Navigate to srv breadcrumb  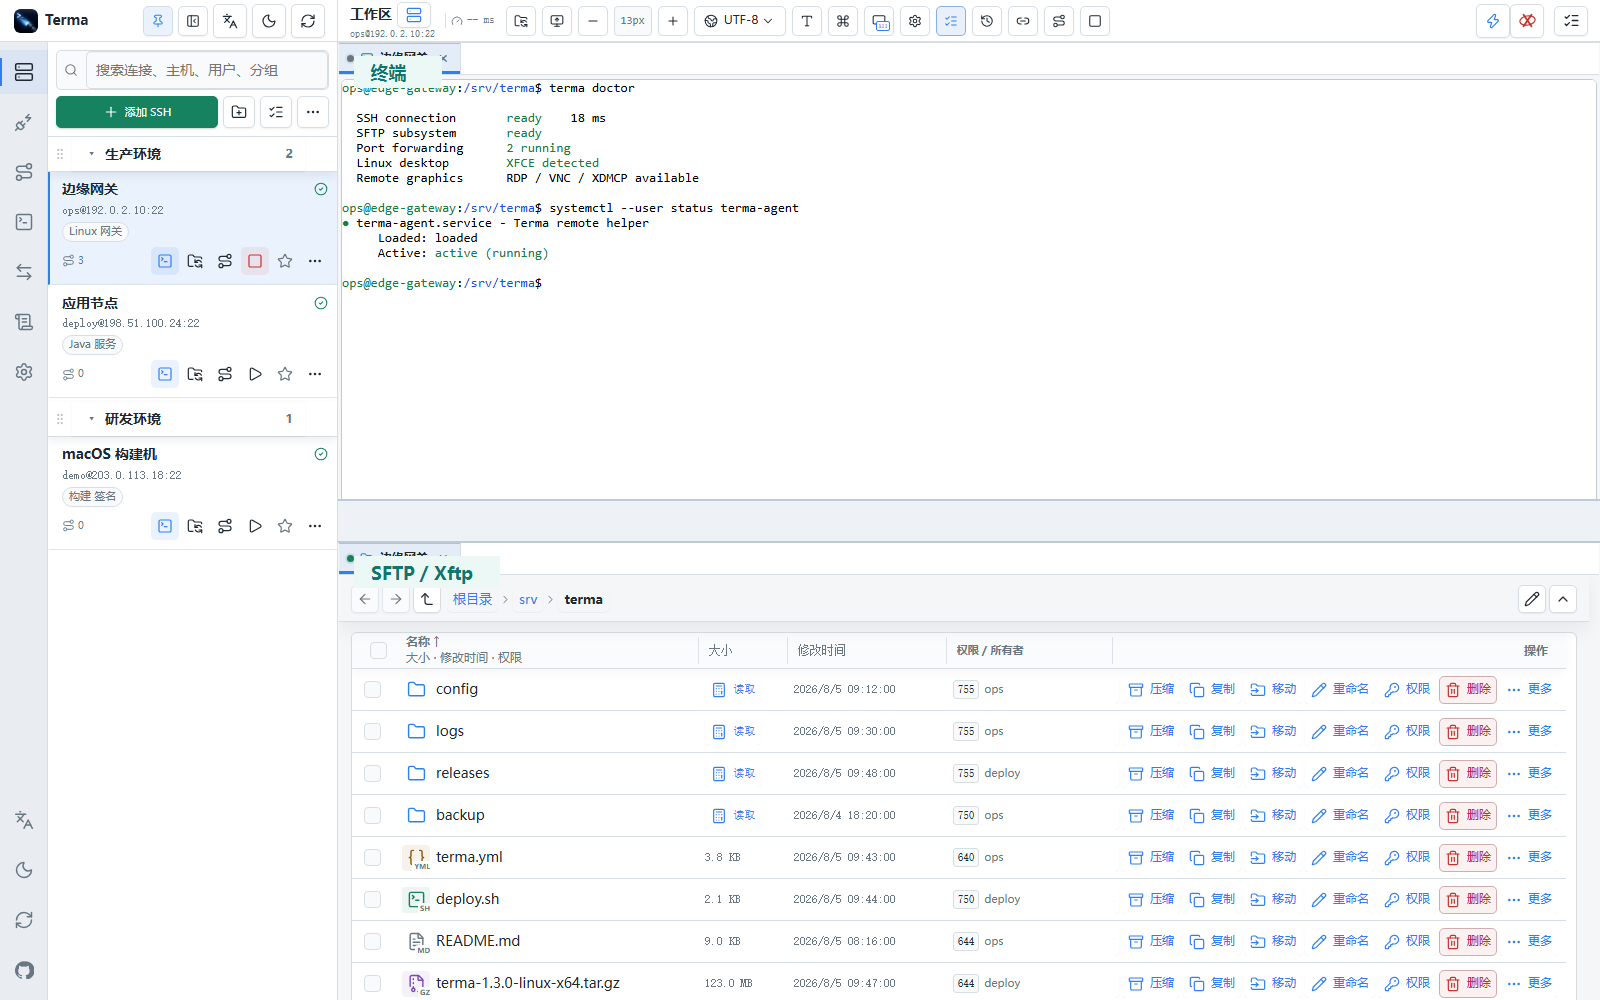tap(528, 600)
